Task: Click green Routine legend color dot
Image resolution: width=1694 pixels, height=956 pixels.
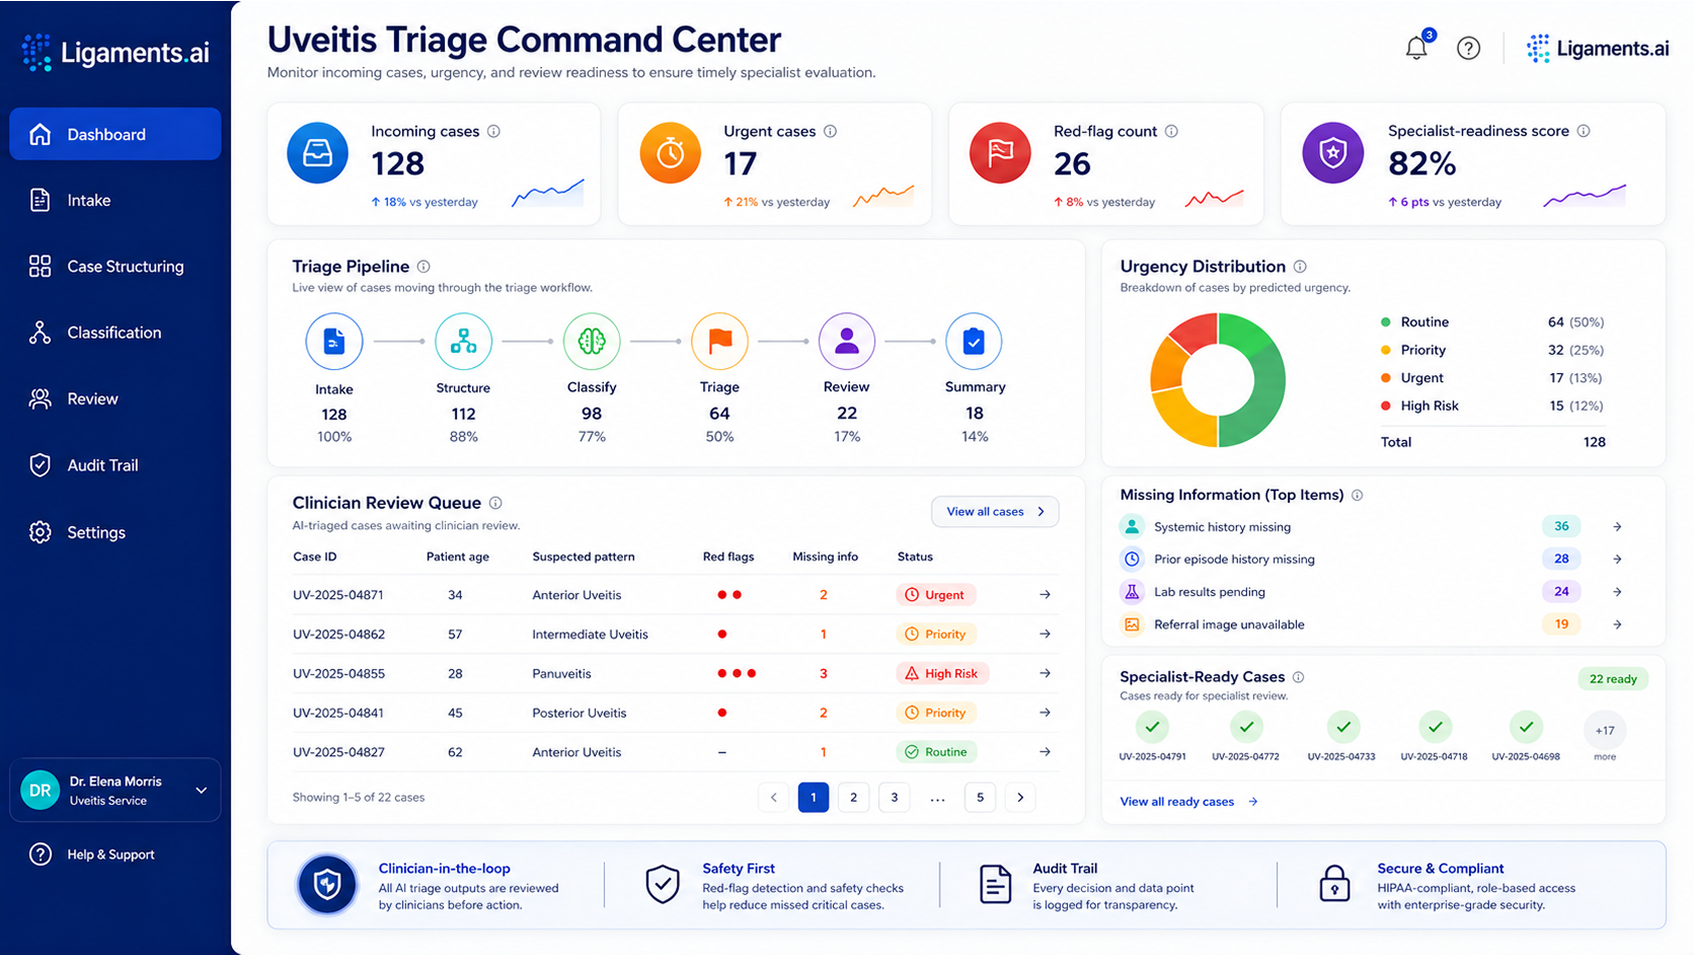Action: [x=1385, y=322]
